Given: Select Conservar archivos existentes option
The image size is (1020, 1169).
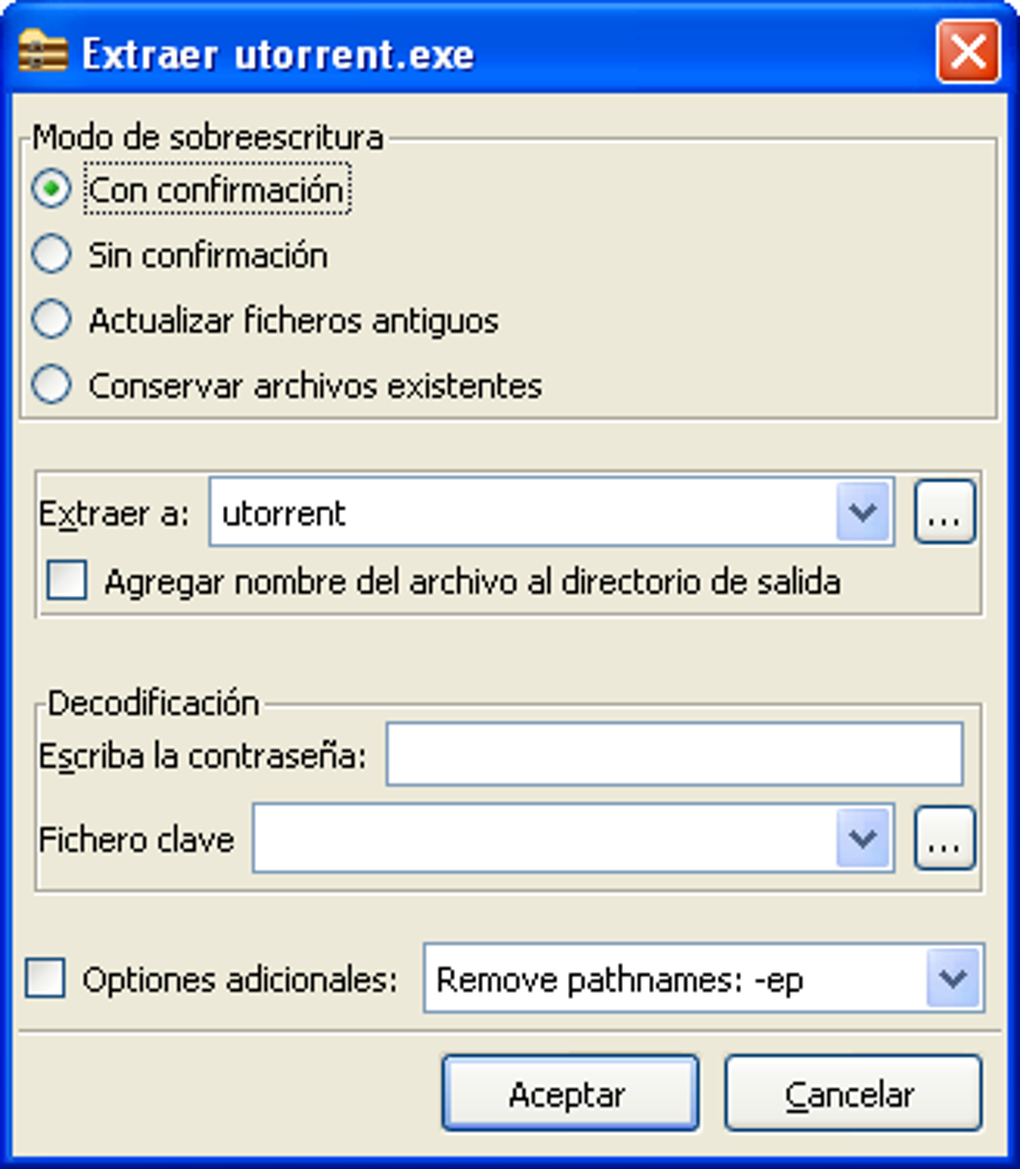Looking at the screenshot, I should click(51, 385).
